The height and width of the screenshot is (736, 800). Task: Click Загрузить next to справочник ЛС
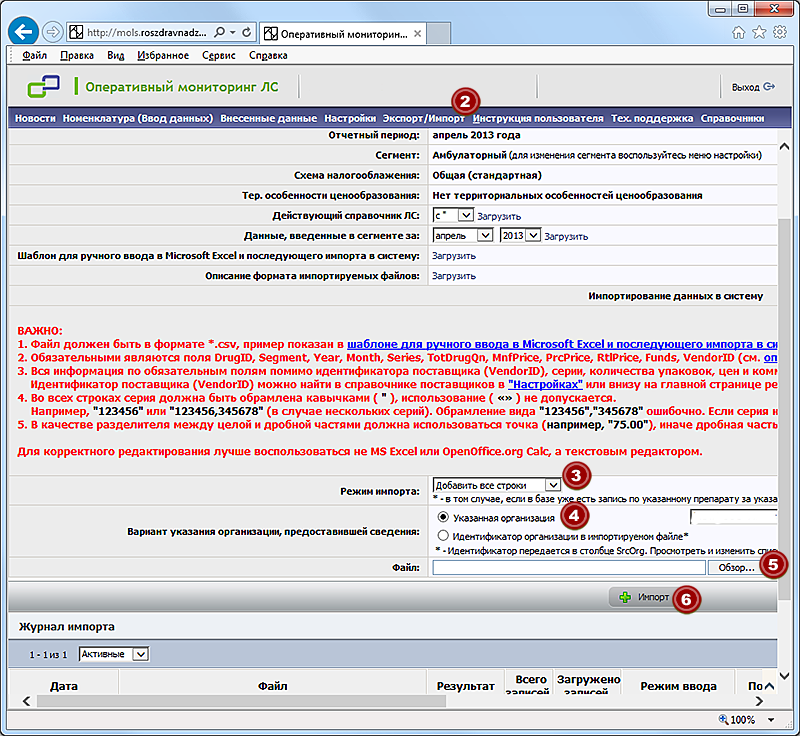499,216
